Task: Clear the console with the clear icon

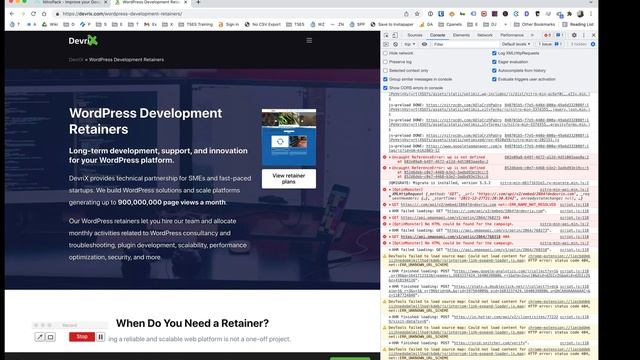Action: pyautogui.click(x=396, y=44)
